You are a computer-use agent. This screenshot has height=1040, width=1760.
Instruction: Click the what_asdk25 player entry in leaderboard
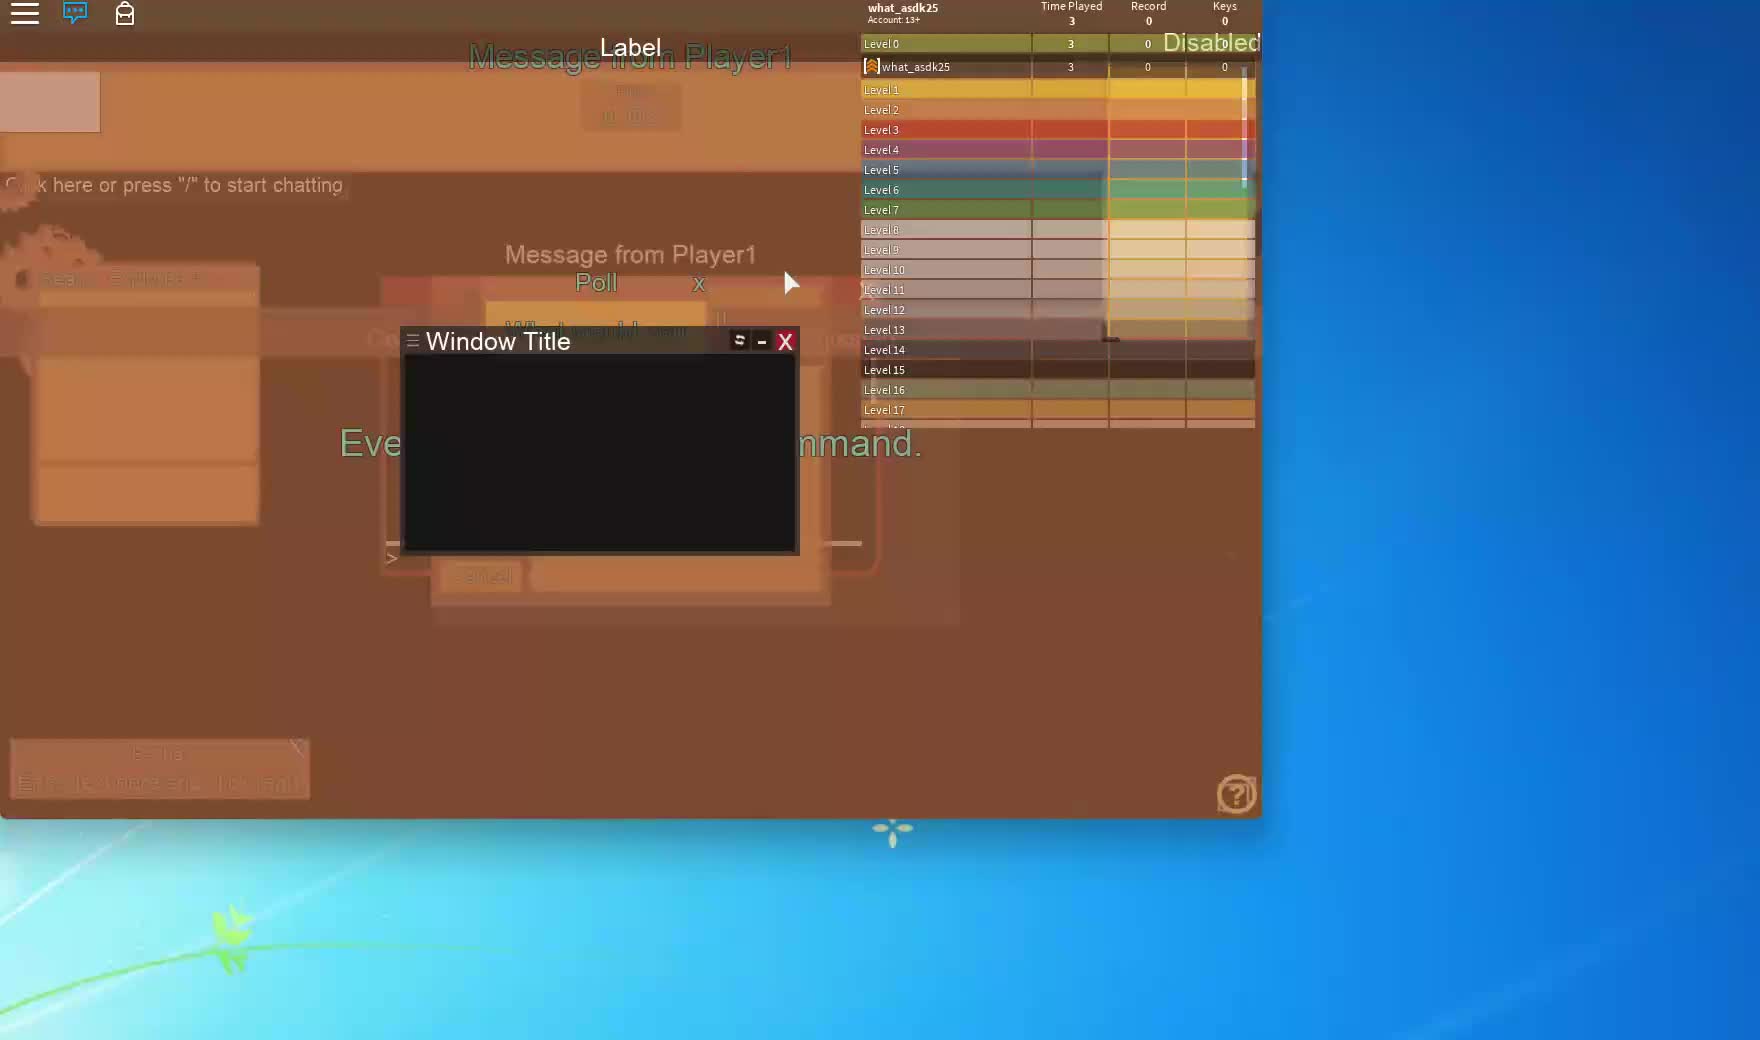coord(916,67)
